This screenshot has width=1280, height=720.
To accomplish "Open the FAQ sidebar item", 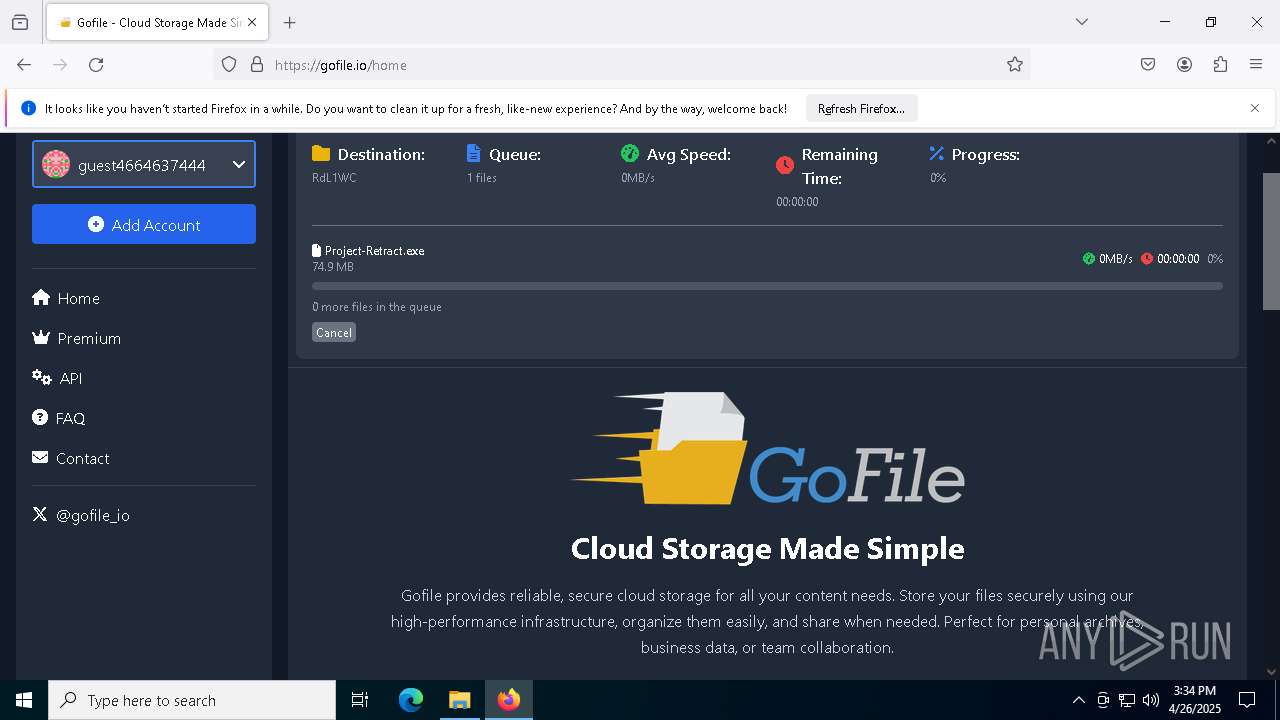I will coord(59,418).
